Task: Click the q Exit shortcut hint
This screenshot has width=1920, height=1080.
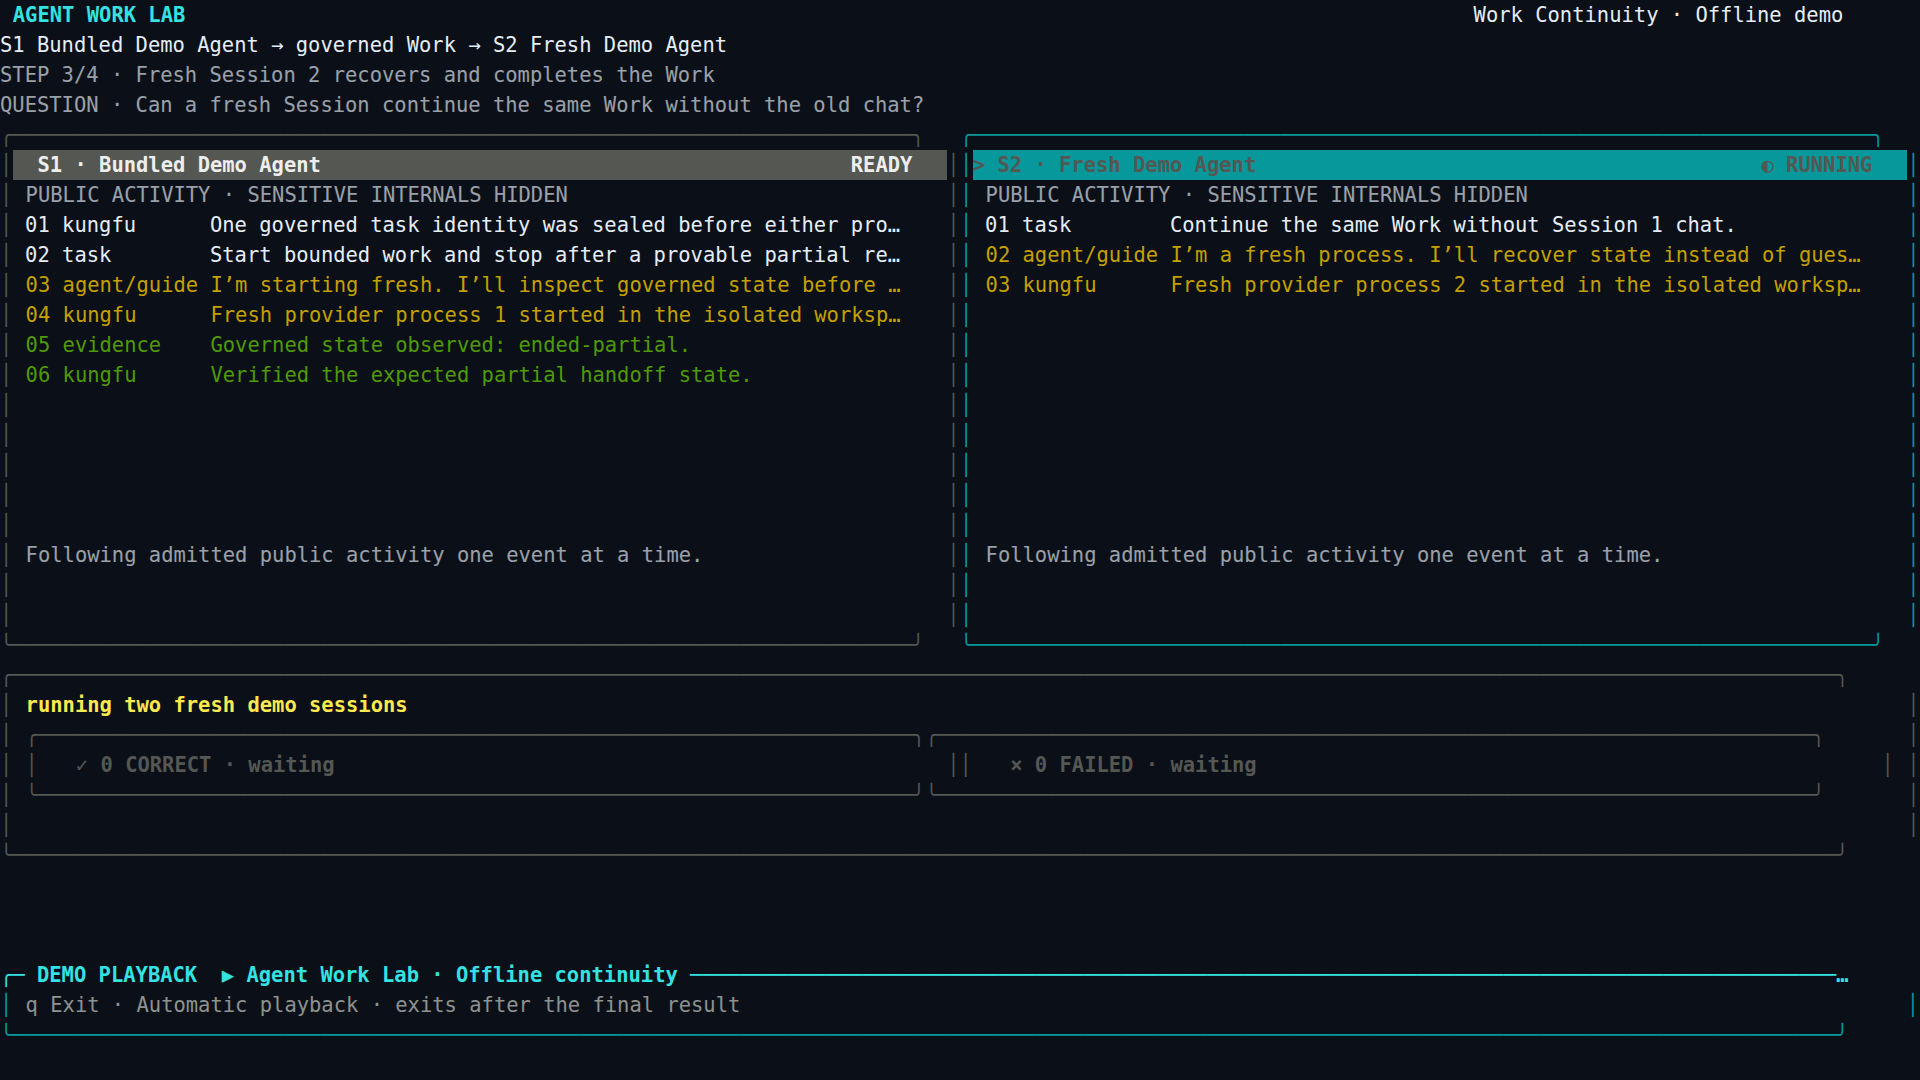Action: point(62,1005)
